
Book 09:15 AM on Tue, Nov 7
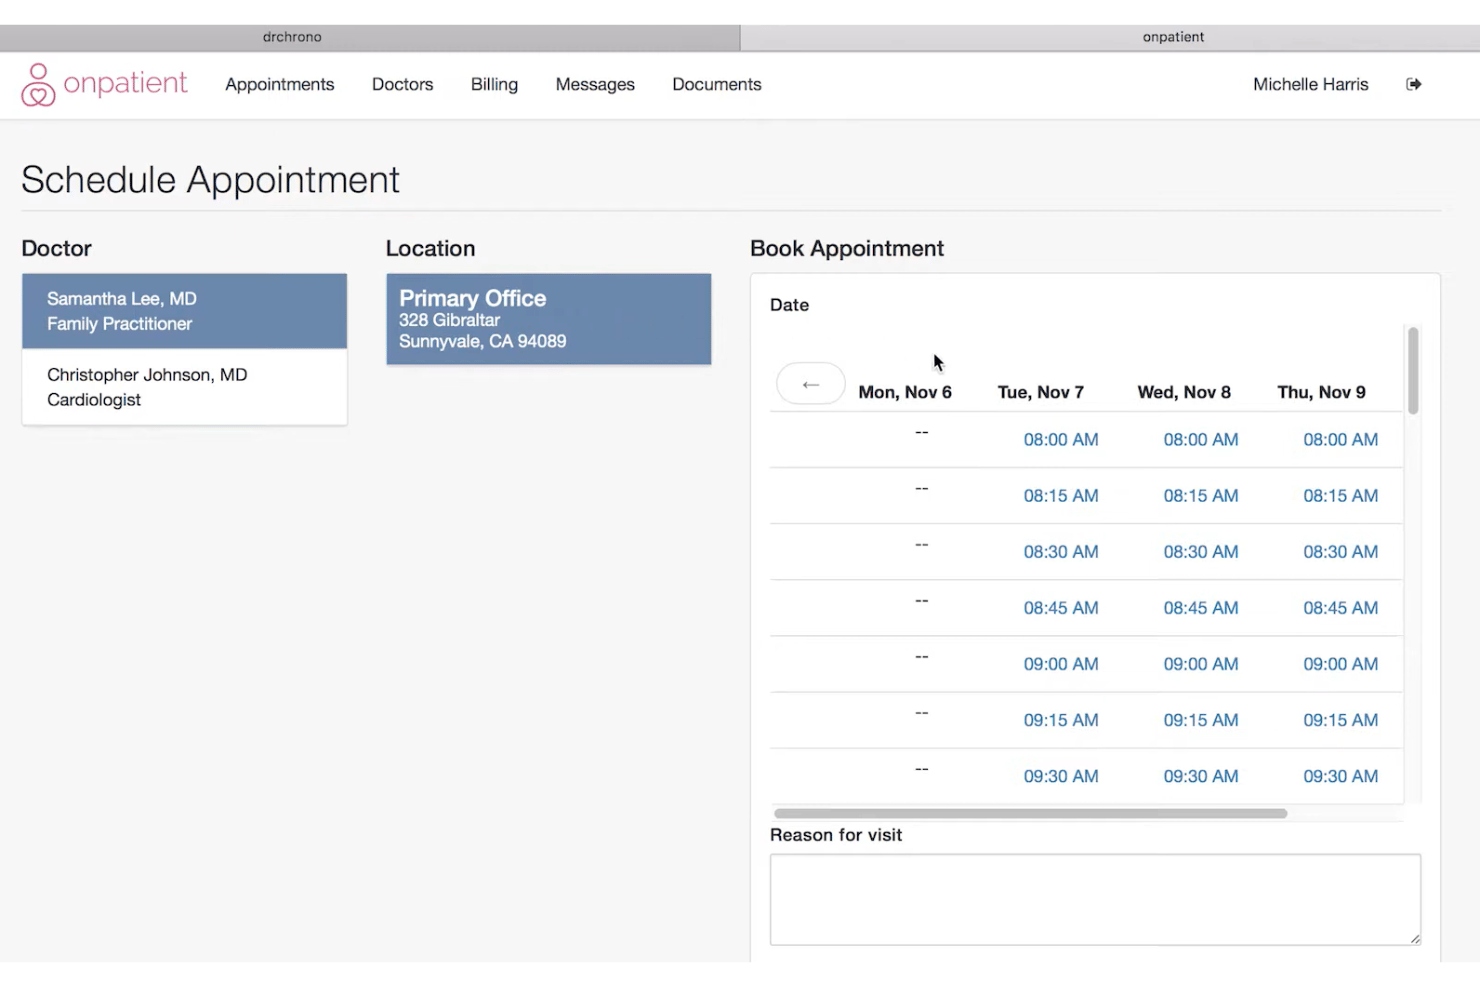(x=1061, y=720)
